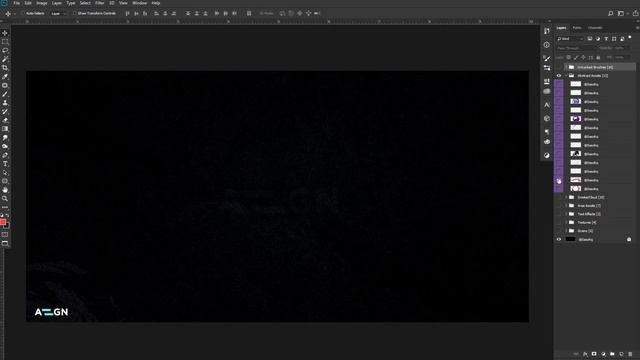Toggle layer filtering on/off switch
The width and height of the screenshot is (640, 360).
coord(630,38)
